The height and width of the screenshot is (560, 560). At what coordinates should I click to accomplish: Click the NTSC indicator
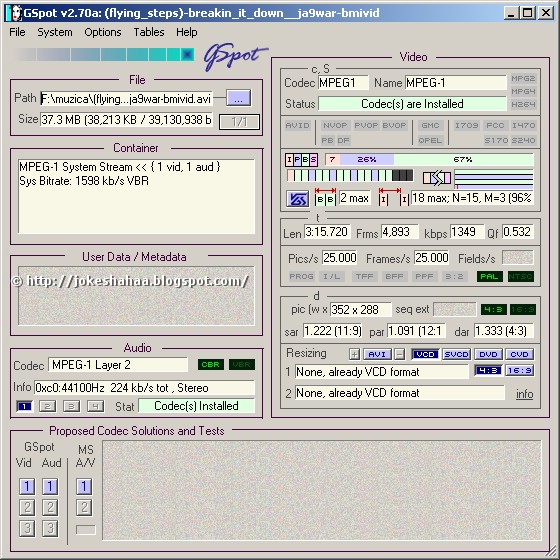coord(521,276)
